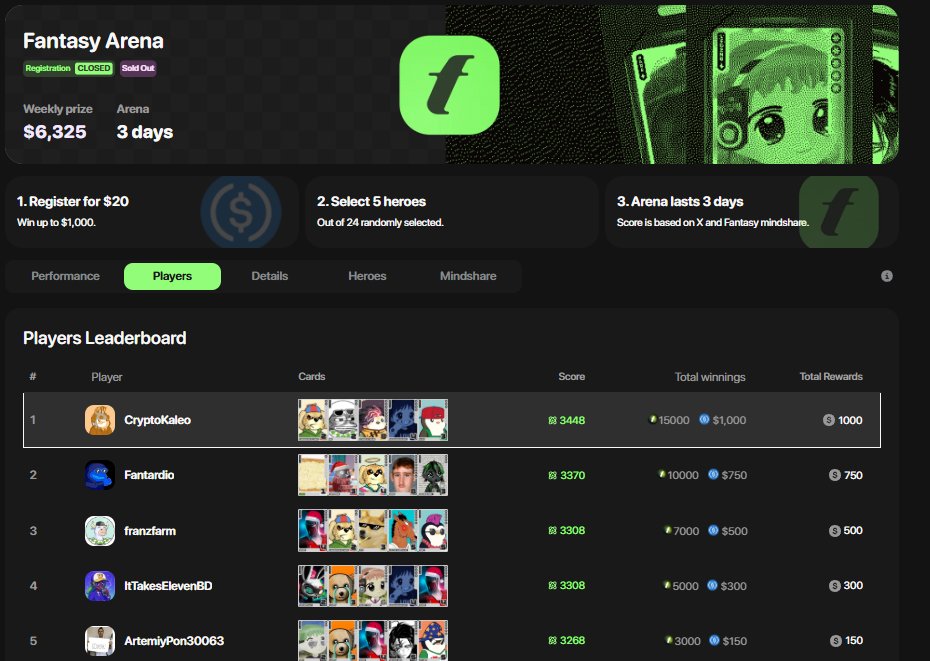The height and width of the screenshot is (661, 930).
Task: Click the 'Select 5 heroes' step card
Action: (x=452, y=211)
